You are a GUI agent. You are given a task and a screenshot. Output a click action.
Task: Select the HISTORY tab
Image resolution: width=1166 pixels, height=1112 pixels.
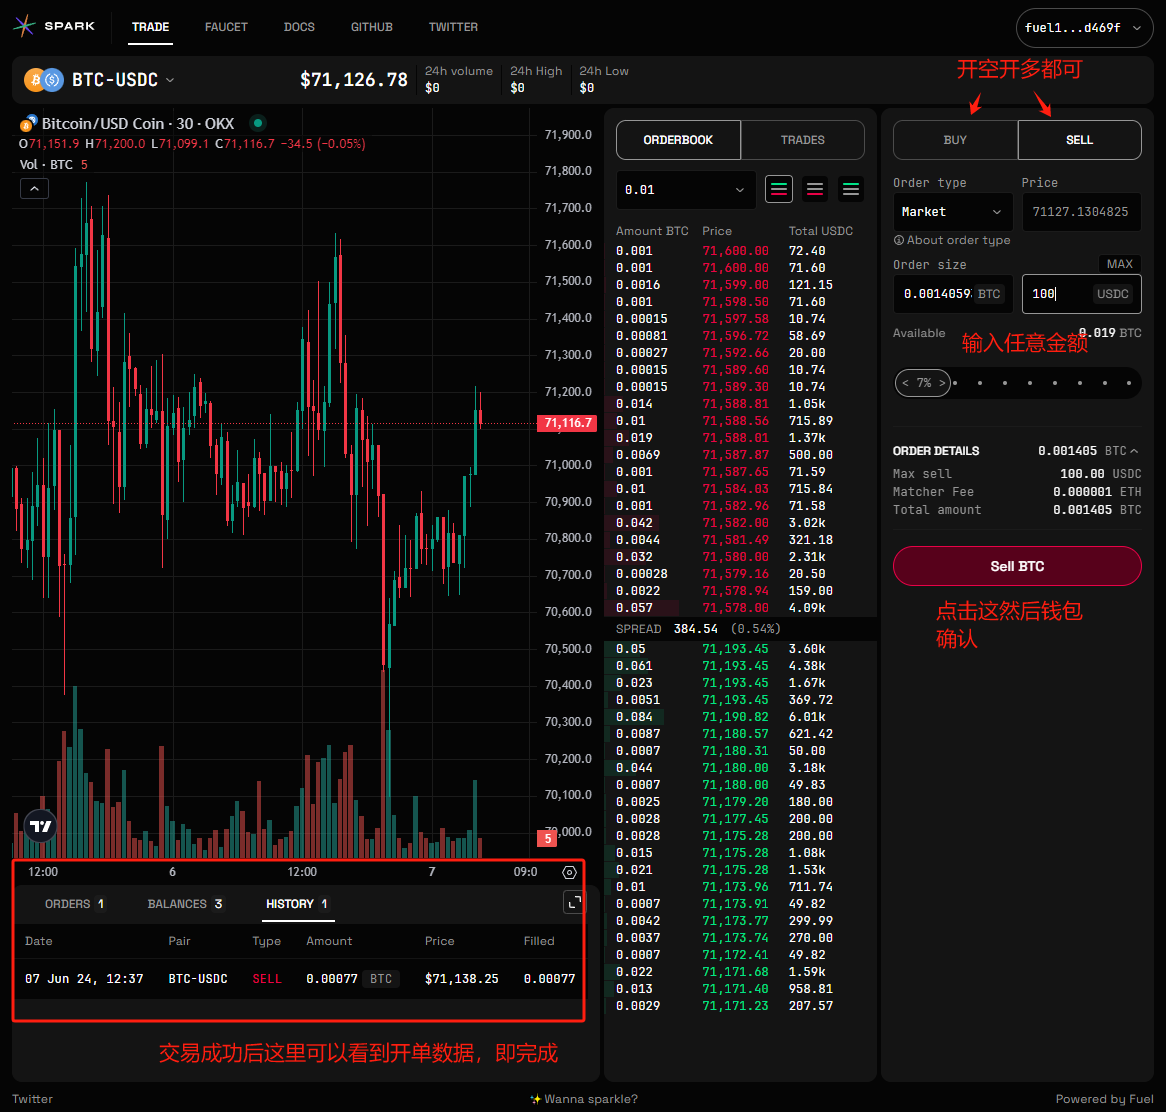pos(297,904)
